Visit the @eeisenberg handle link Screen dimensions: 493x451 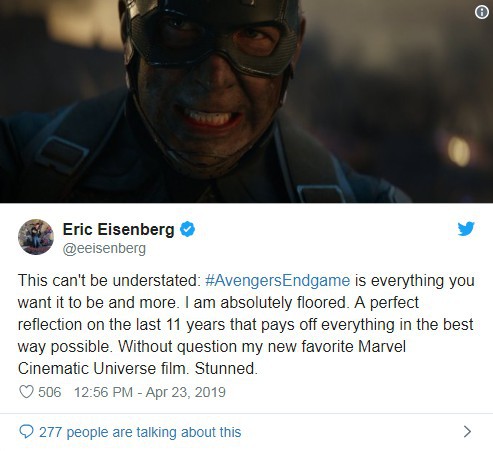[104, 249]
